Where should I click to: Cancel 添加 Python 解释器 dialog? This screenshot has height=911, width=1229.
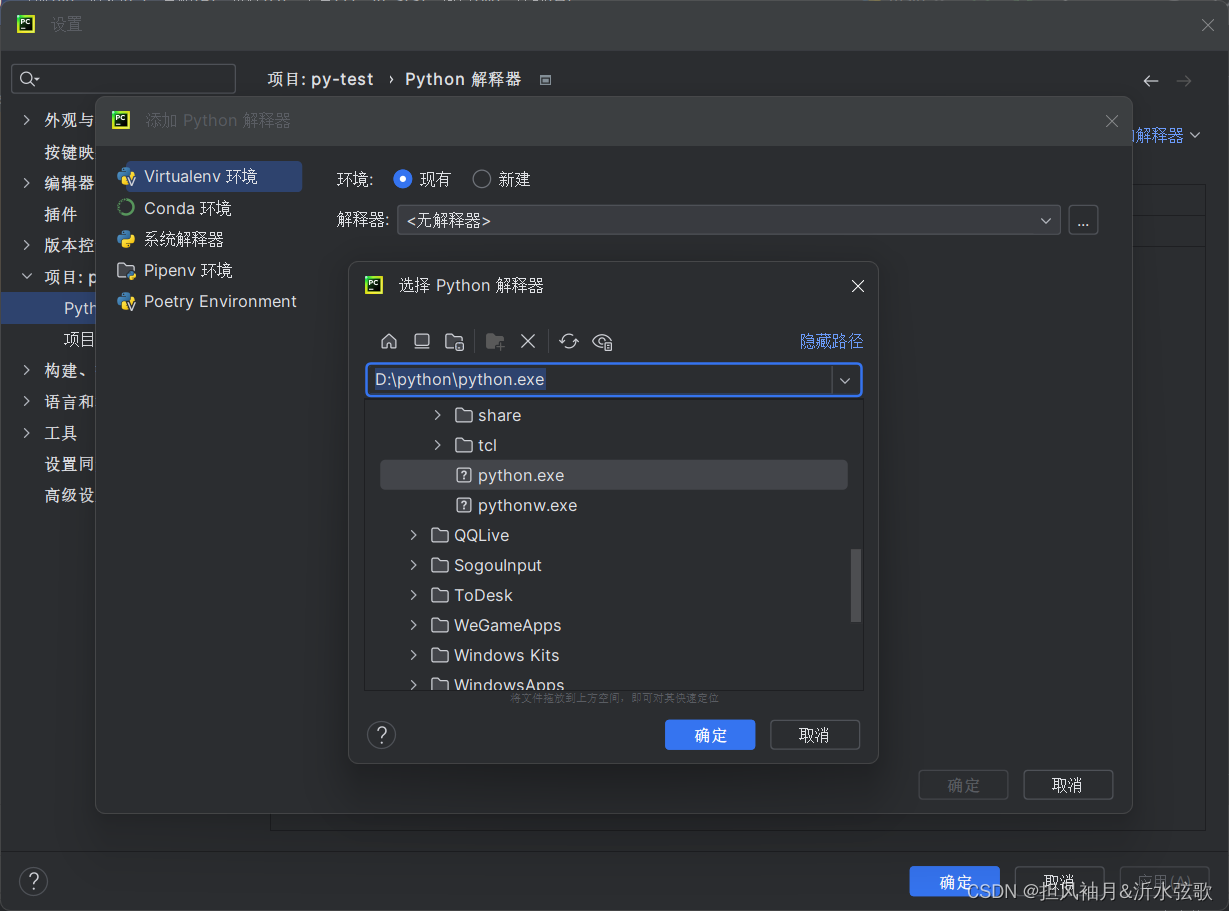coord(1068,785)
